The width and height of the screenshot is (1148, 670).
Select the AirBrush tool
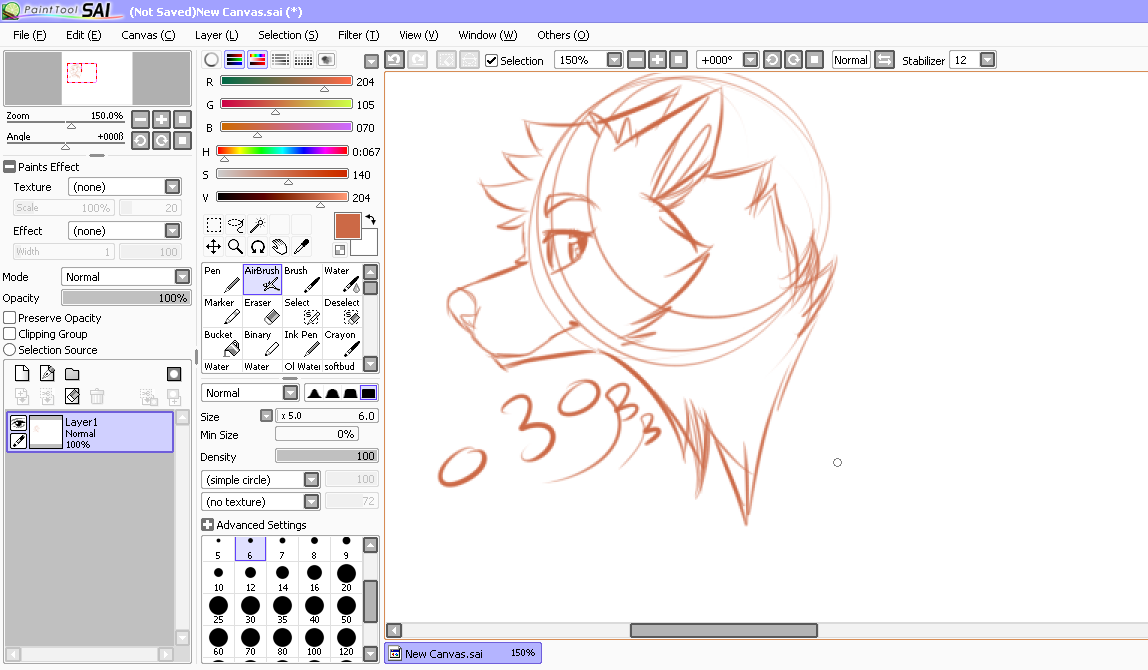click(262, 280)
